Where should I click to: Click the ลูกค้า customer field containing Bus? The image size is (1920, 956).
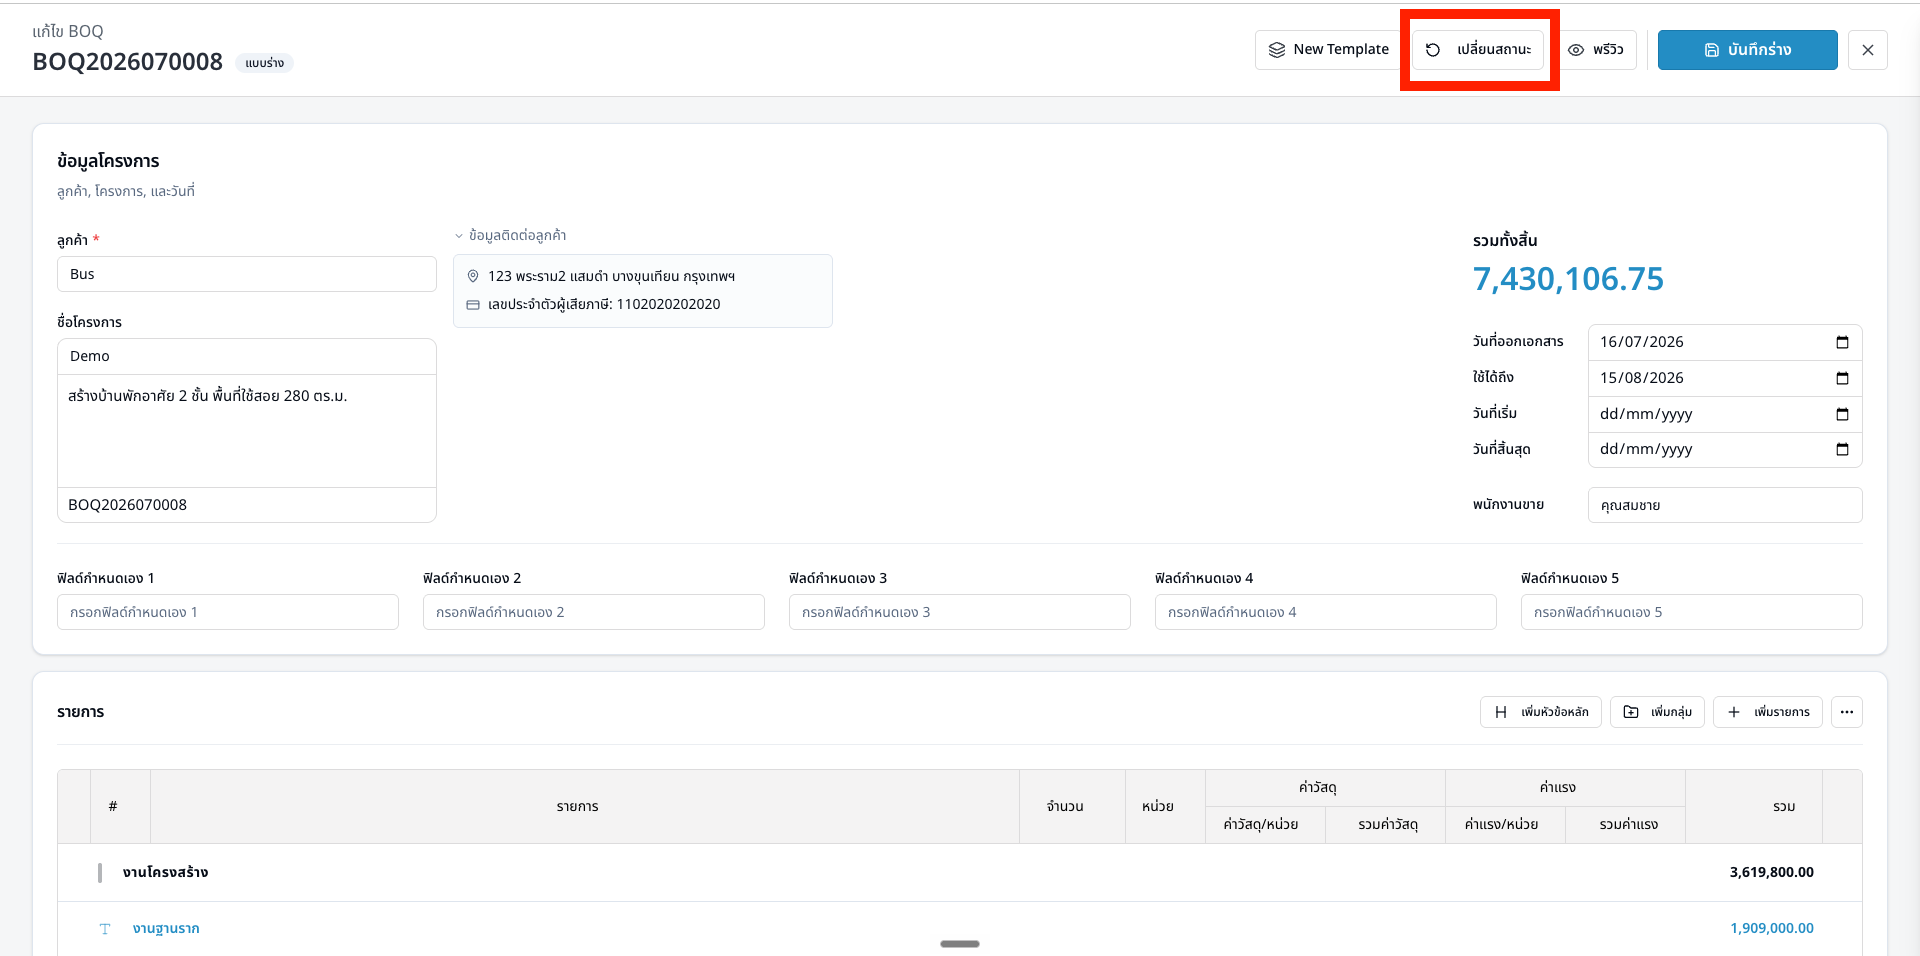point(247,274)
